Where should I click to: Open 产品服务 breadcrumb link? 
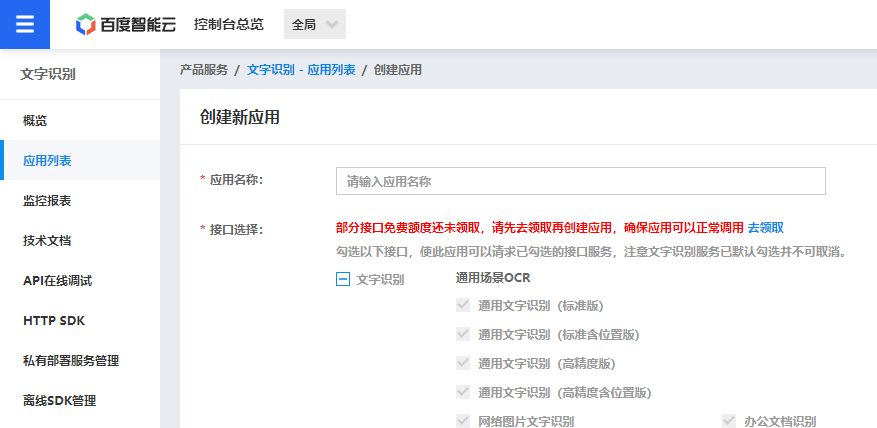(x=204, y=70)
